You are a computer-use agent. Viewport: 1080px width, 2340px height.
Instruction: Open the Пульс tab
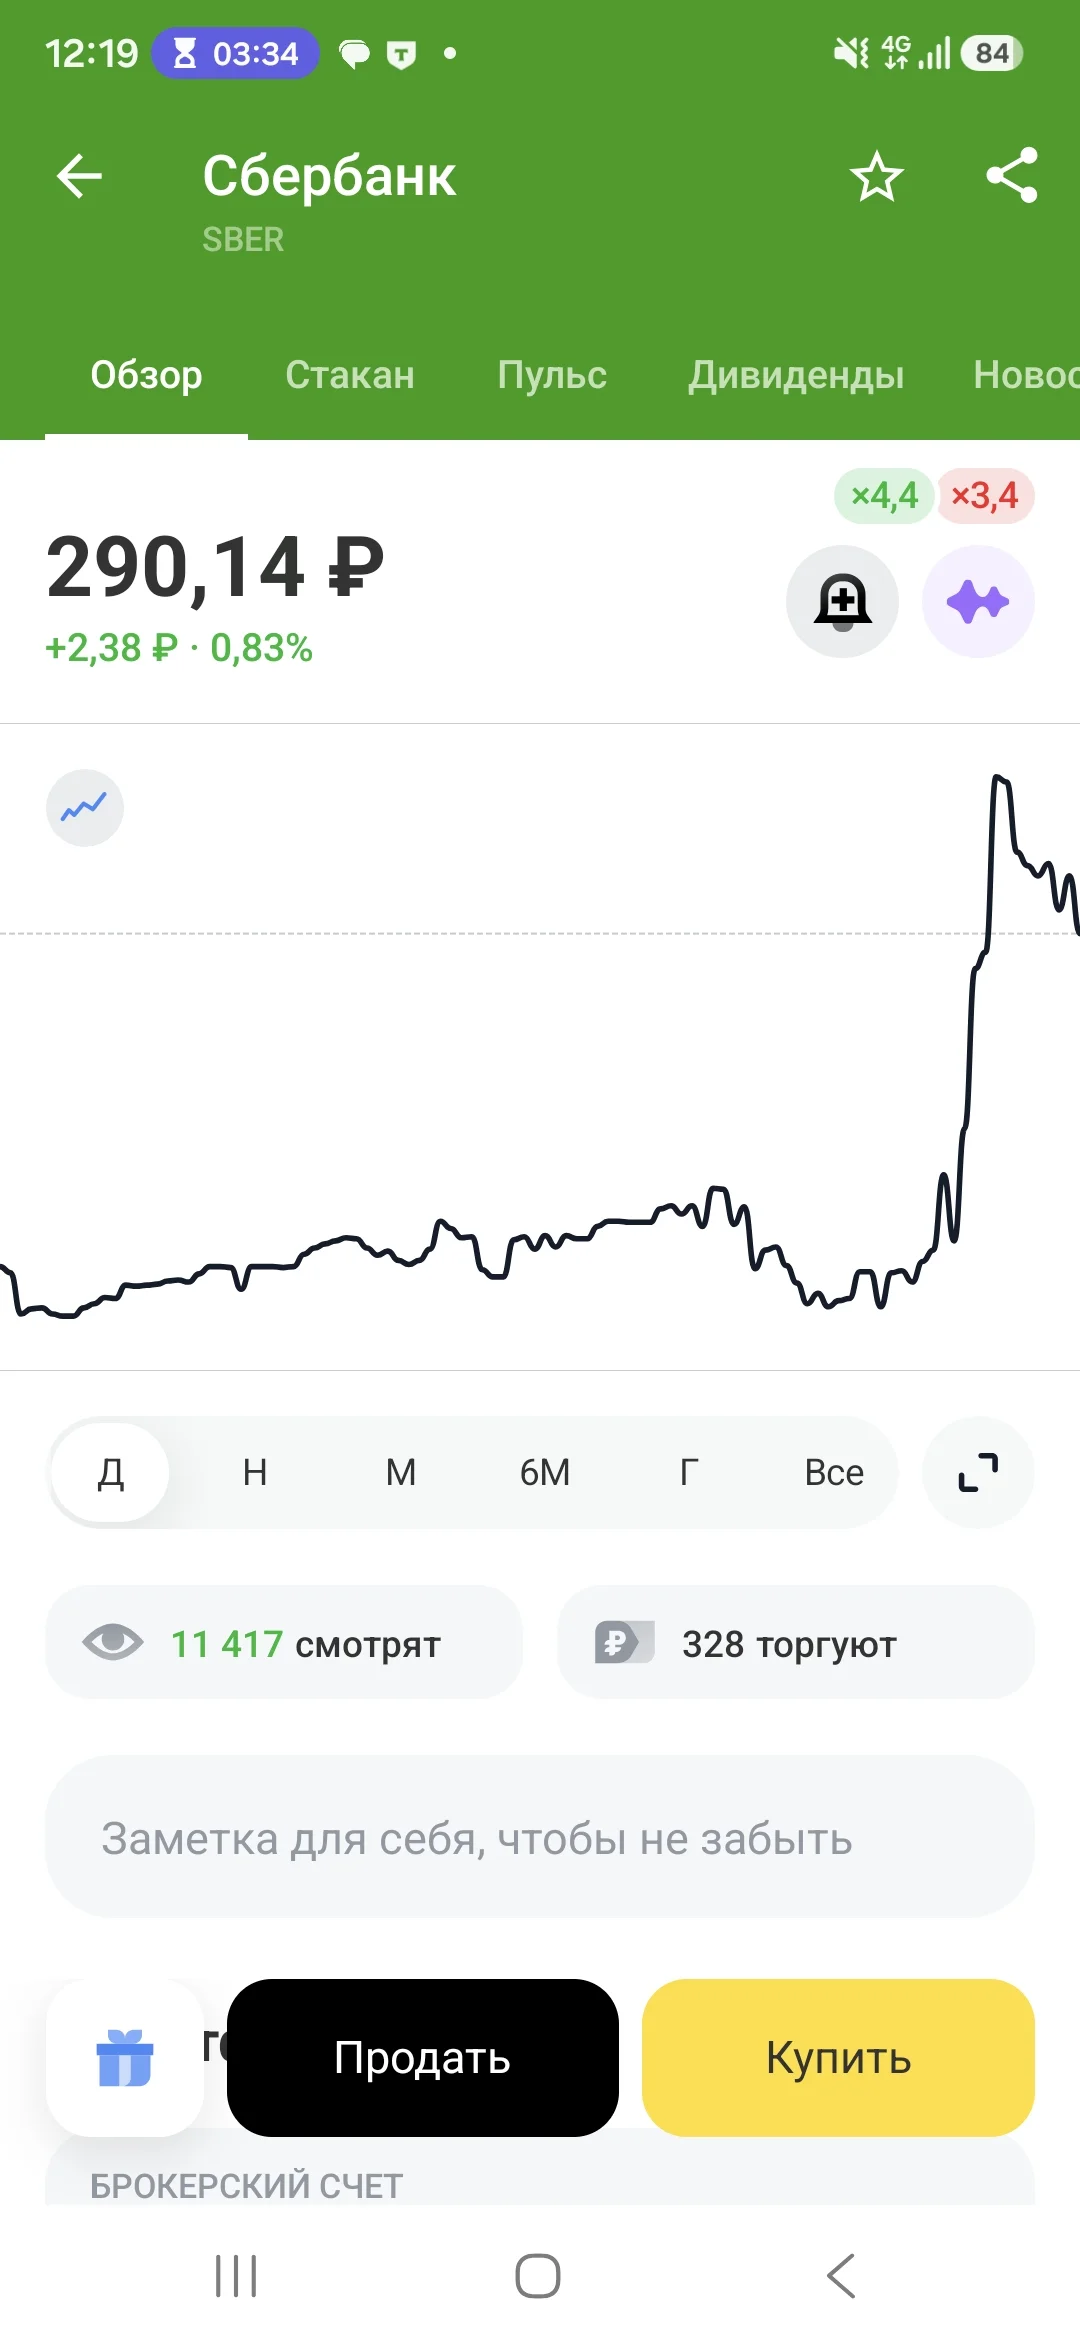coord(552,375)
